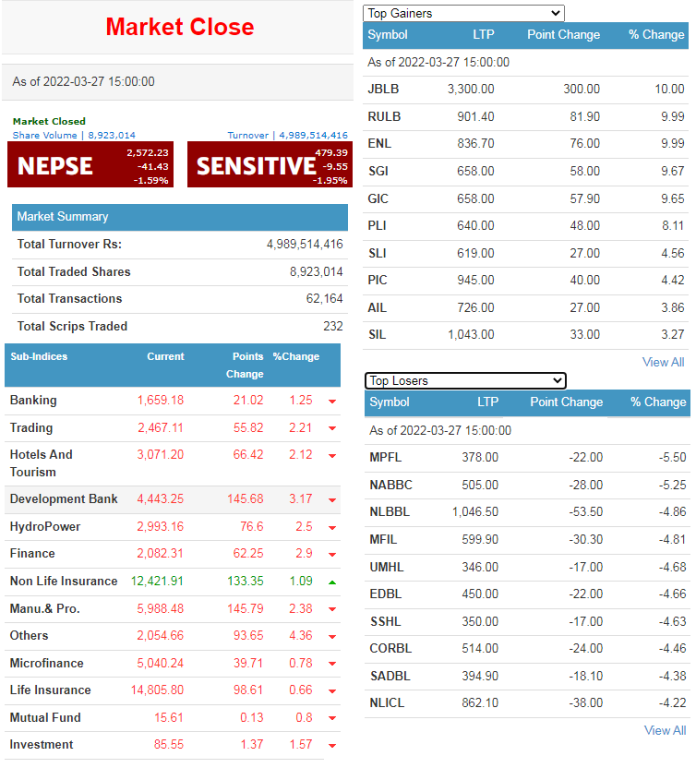This screenshot has height=768, width=696.
Task: Click the down arrow in Microfinance row
Action: (332, 664)
